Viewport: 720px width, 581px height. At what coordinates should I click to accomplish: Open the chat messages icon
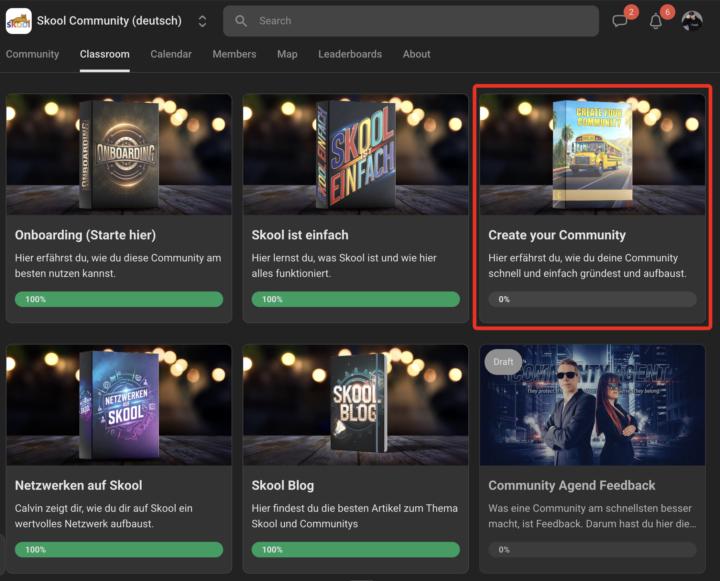coord(620,21)
